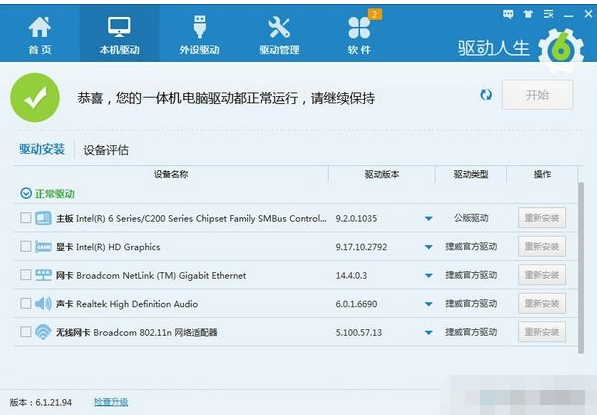This screenshot has width=597, height=415.
Task: Click the 公版驱动 type text
Action: 471,218
